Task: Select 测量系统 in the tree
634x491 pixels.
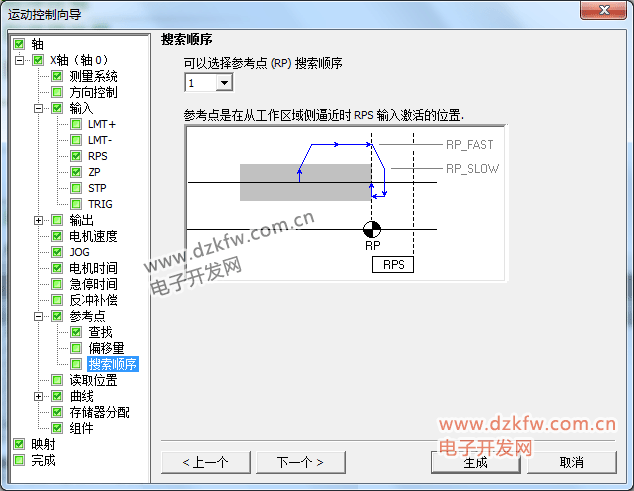Action: 93,76
